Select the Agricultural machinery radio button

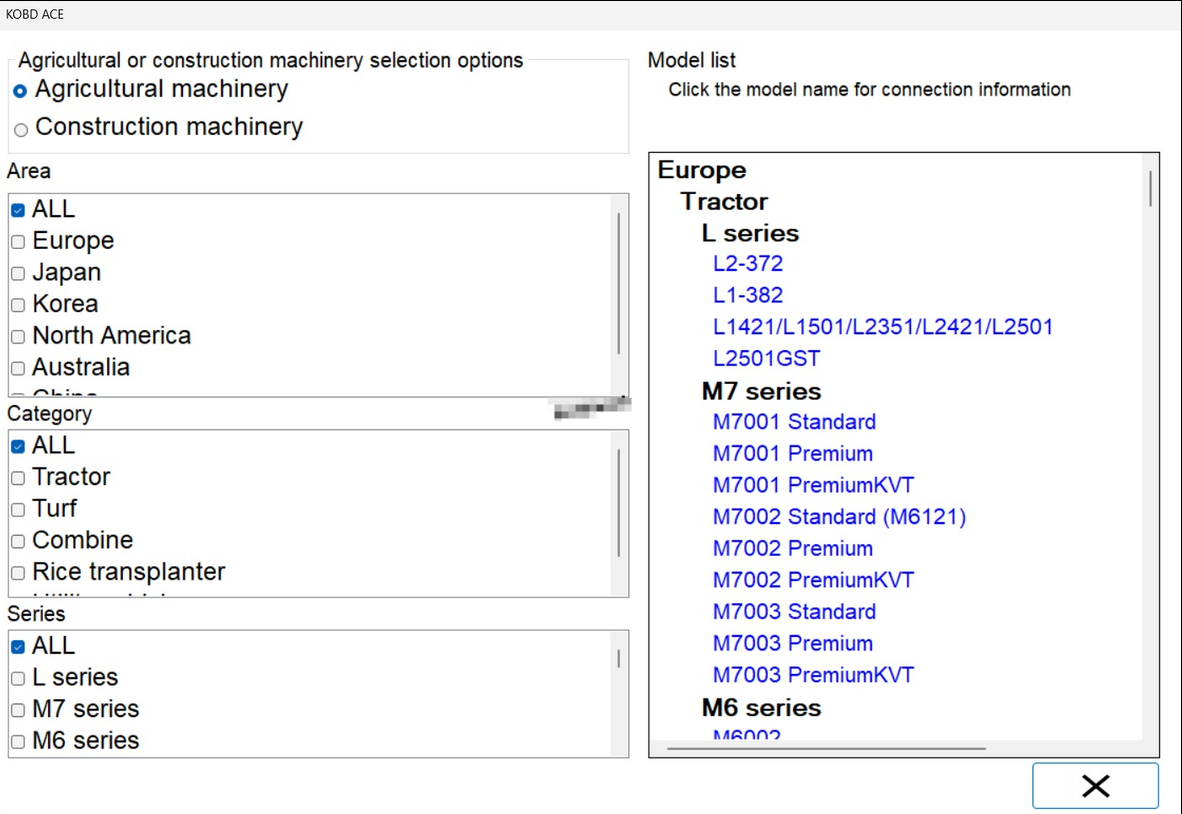pos(20,91)
